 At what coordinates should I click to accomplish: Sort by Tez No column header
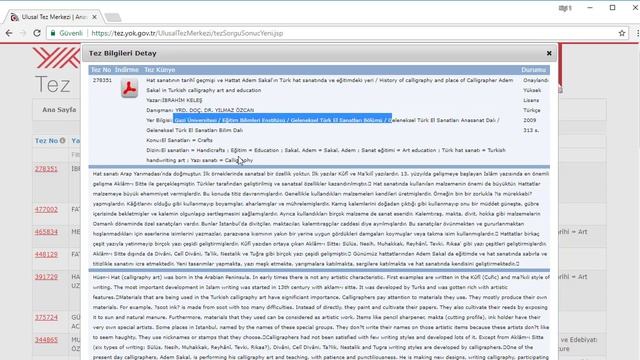[x=47, y=140]
